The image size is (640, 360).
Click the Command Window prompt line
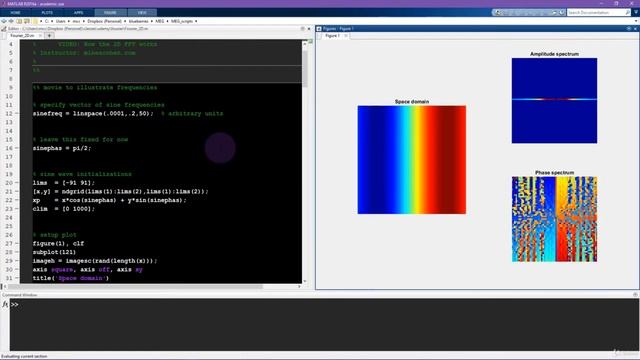[324, 304]
